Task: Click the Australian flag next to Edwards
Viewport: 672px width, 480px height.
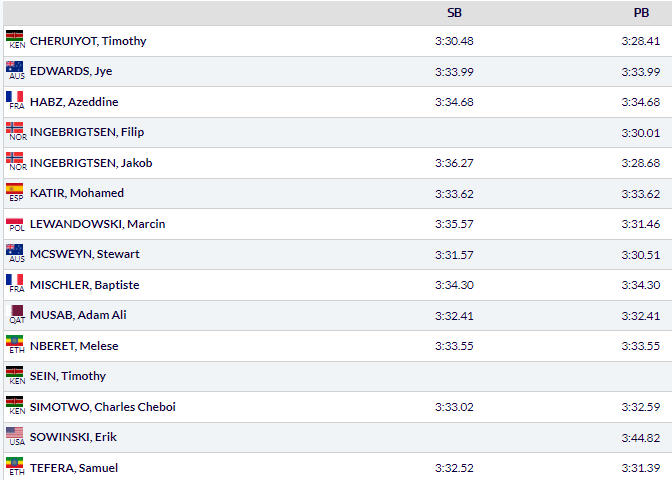Action: (15, 67)
